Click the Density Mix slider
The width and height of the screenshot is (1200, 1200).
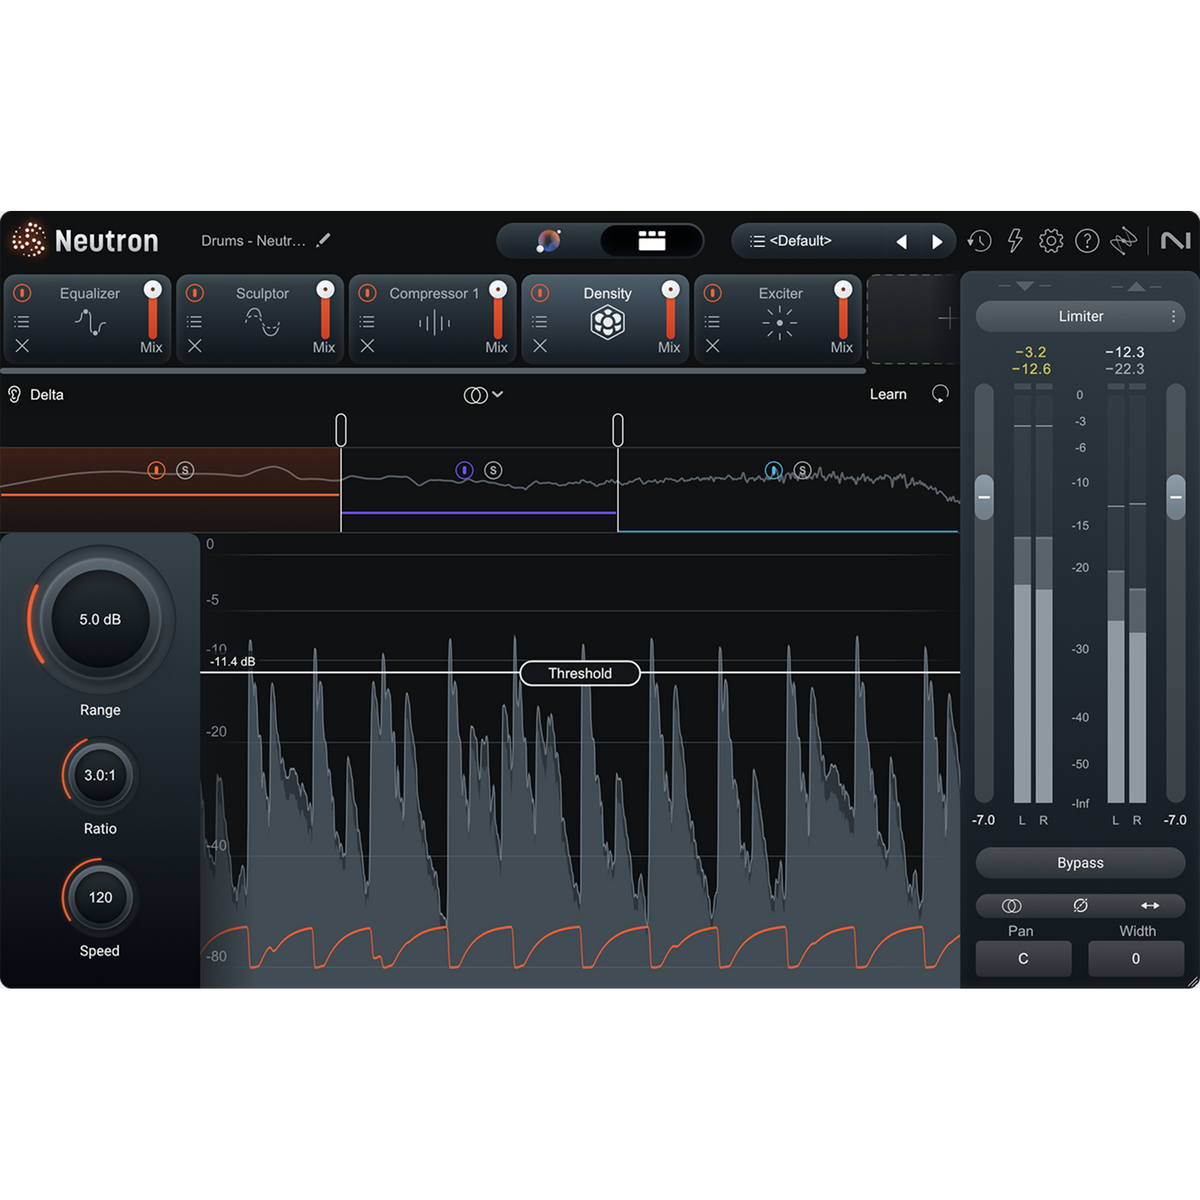670,310
